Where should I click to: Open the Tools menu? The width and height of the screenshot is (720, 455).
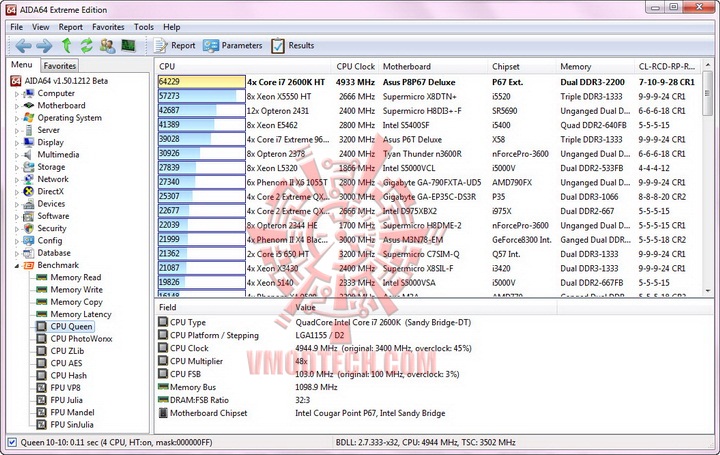click(x=144, y=27)
